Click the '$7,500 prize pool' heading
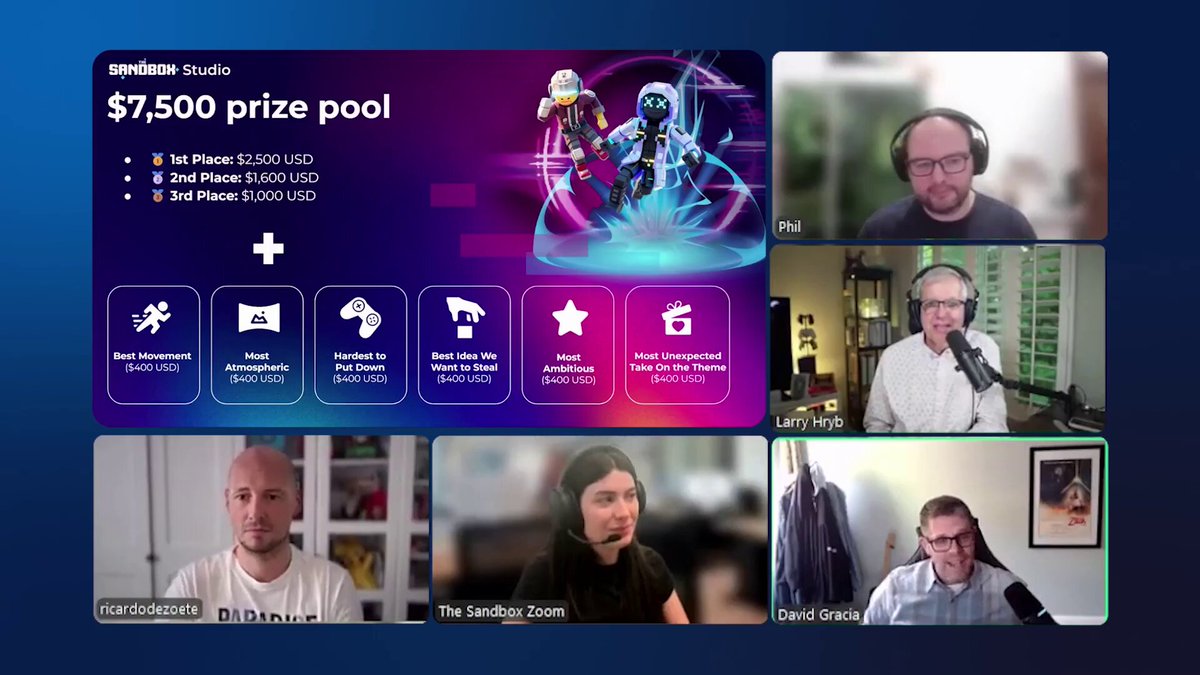This screenshot has height=675, width=1200. pos(249,108)
